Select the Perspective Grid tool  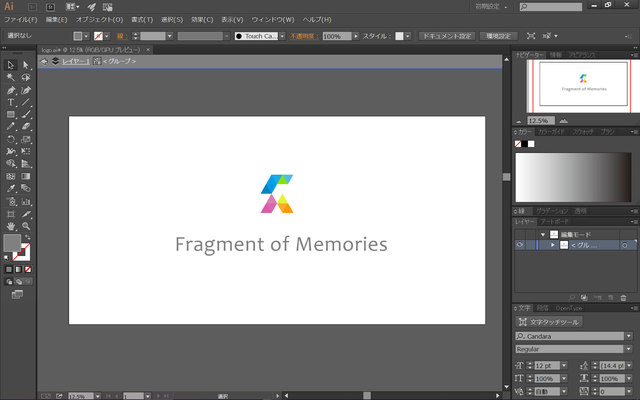click(x=26, y=164)
